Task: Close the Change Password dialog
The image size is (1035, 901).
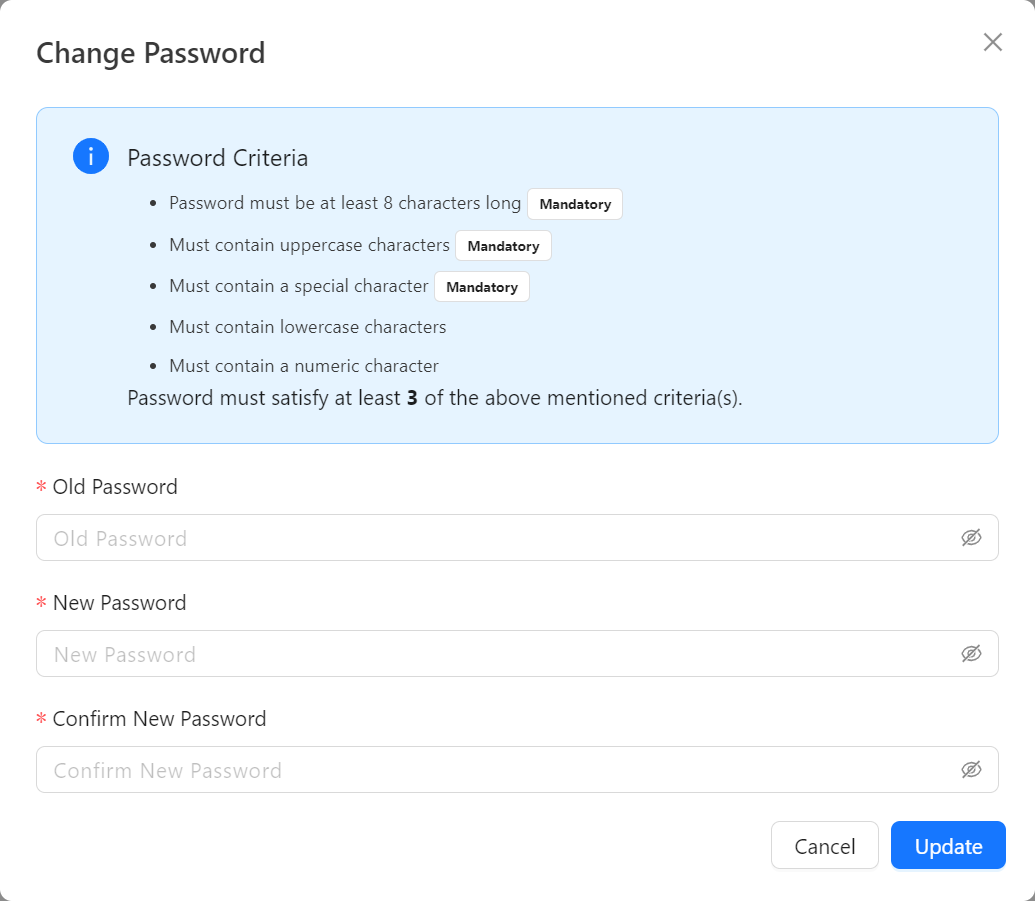Action: click(x=992, y=42)
